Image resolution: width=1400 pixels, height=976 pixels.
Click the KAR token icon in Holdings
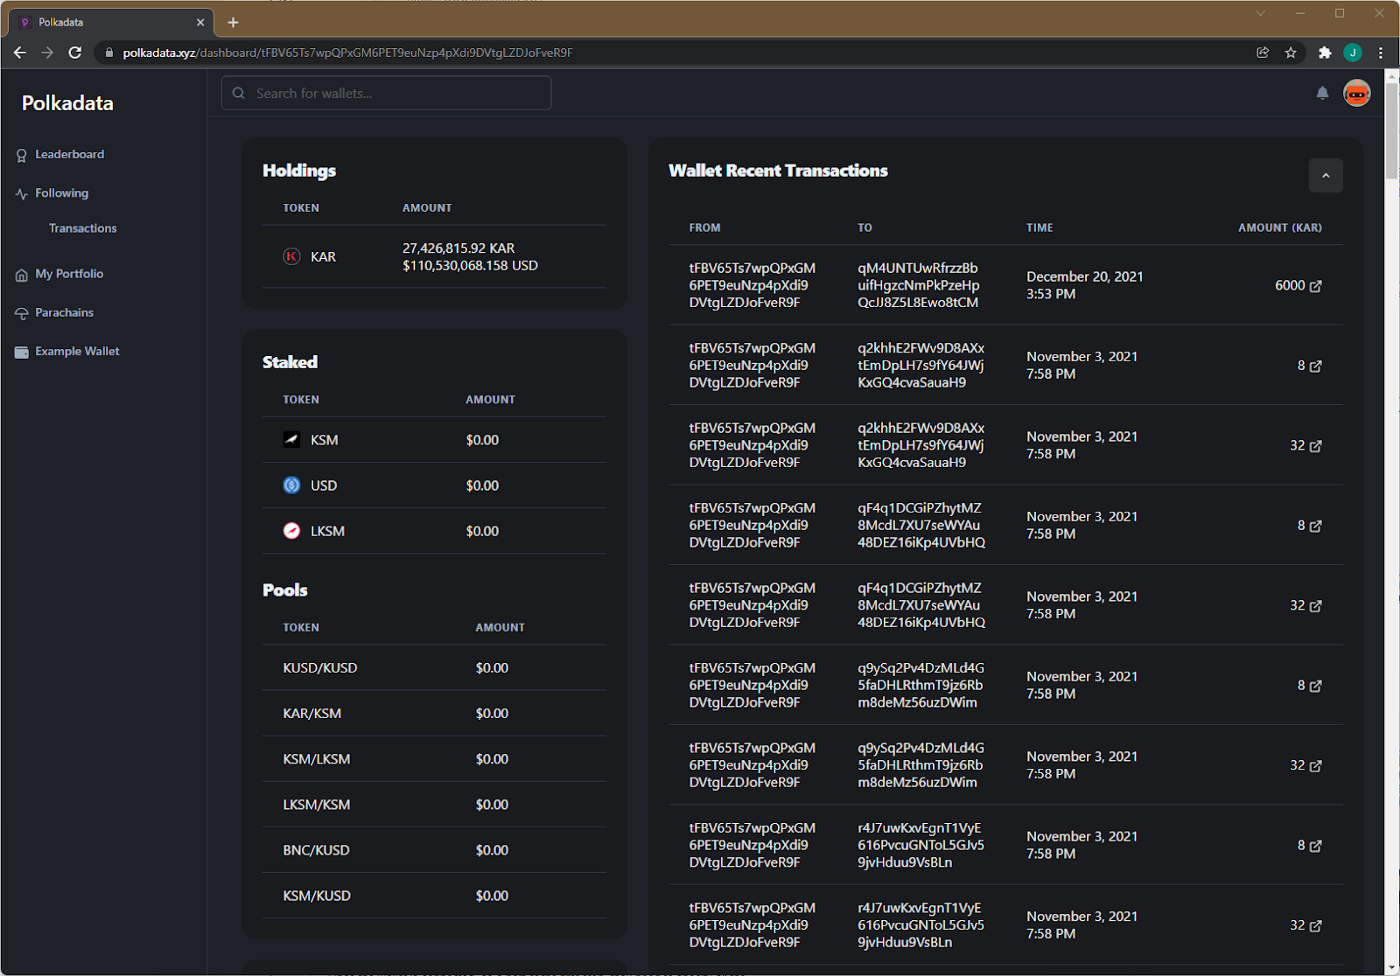pyautogui.click(x=291, y=257)
